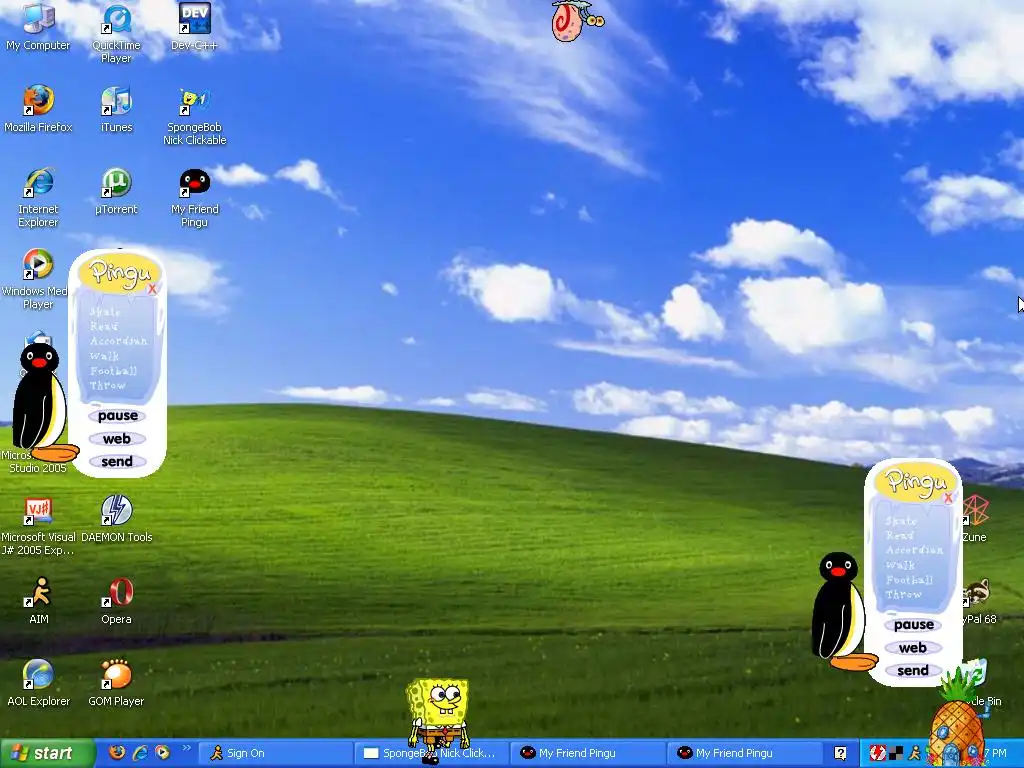The height and width of the screenshot is (768, 1024).
Task: Choose Football in the left Pingu panel
Action: 114,370
